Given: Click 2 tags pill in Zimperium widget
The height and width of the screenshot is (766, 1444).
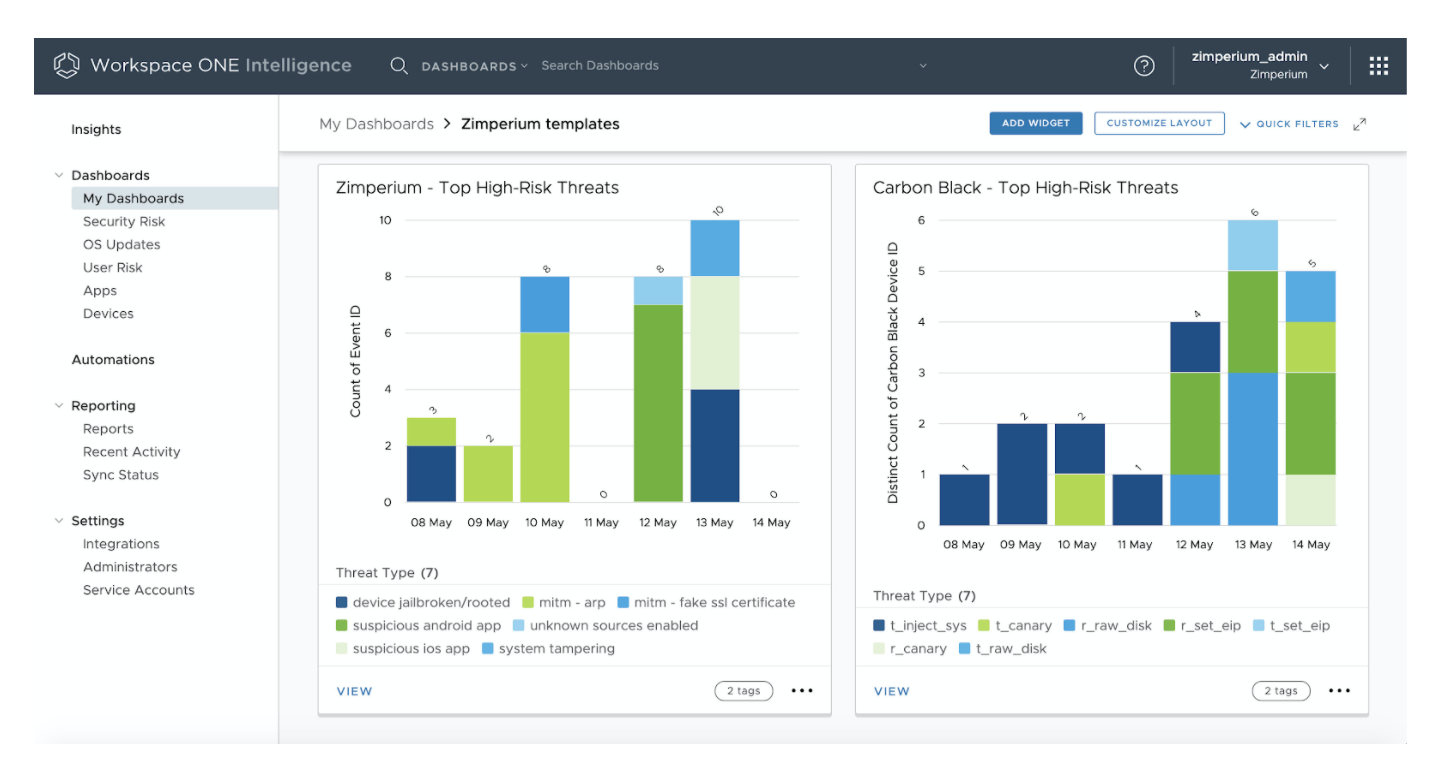Looking at the screenshot, I should click(x=743, y=691).
